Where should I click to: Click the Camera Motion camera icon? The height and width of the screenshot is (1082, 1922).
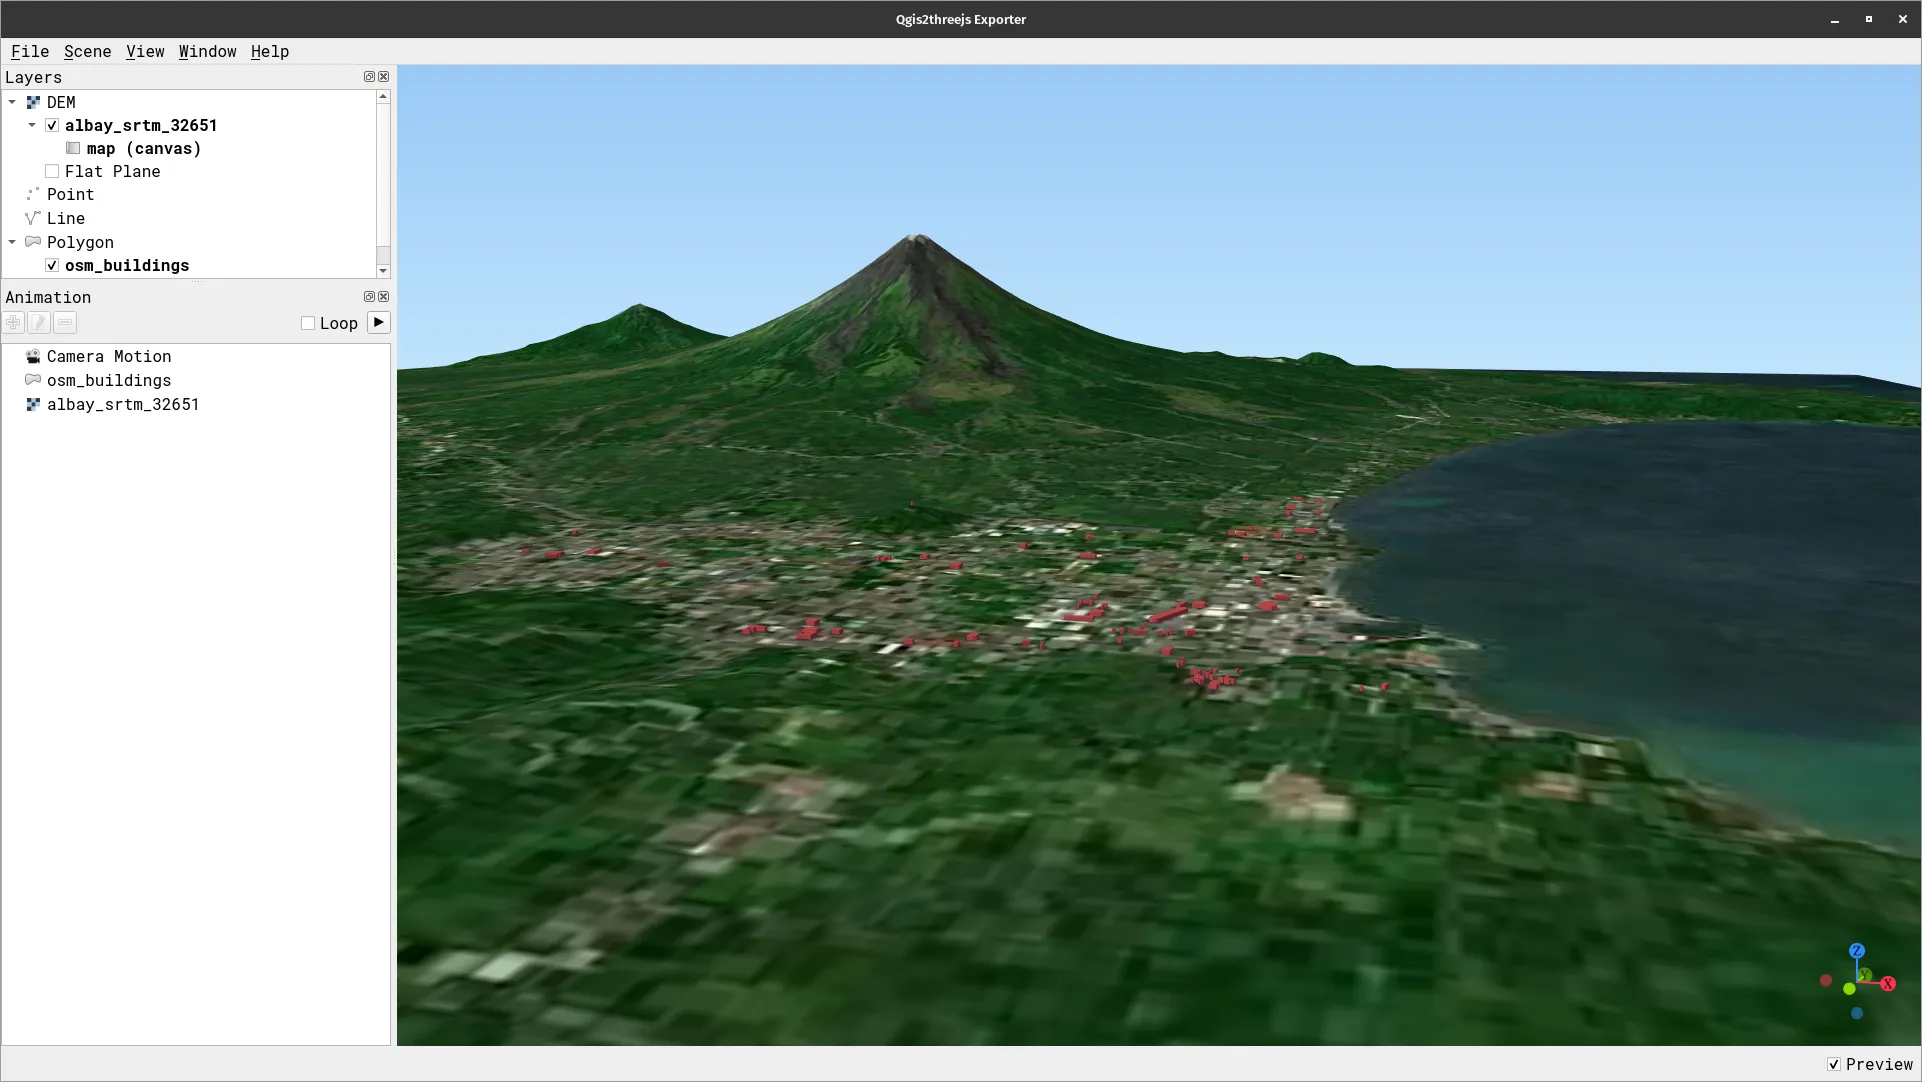tap(33, 356)
